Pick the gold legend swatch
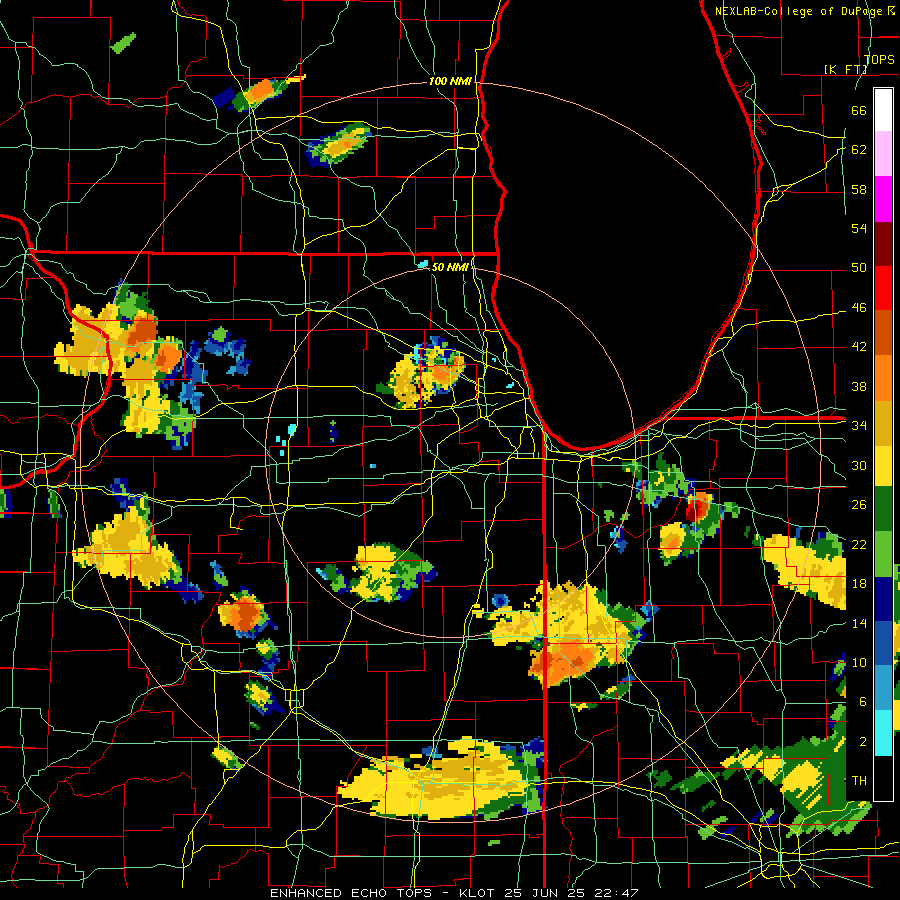 coord(883,422)
